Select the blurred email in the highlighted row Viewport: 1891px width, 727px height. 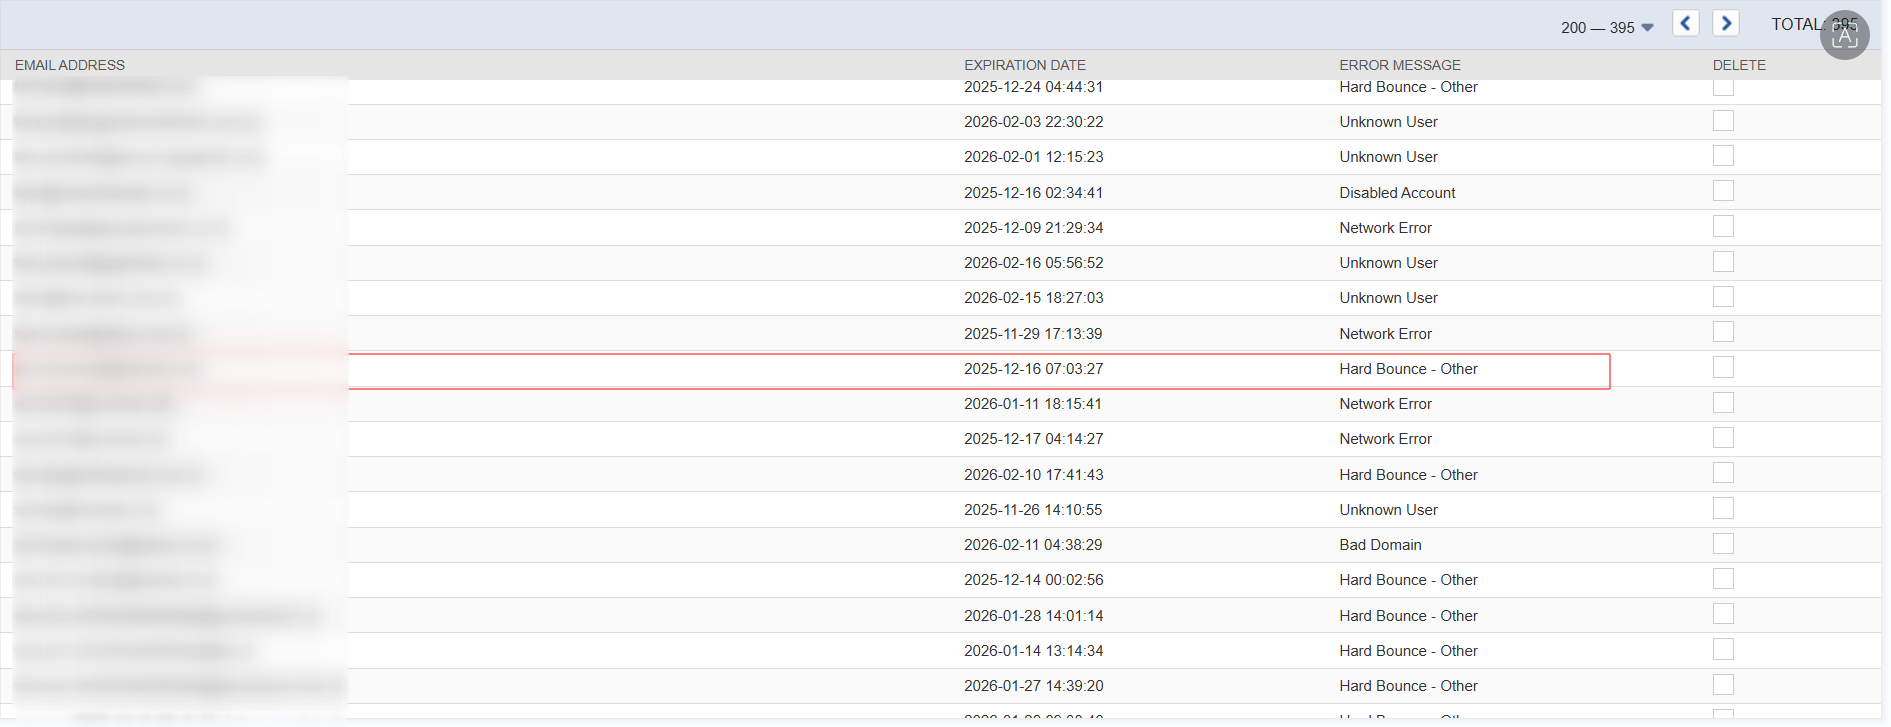108,370
